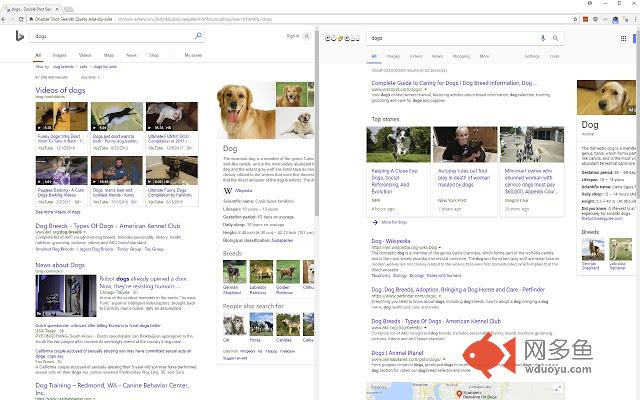Click the Bing Sign in link
The height and width of the screenshot is (400, 640).
coord(293,36)
